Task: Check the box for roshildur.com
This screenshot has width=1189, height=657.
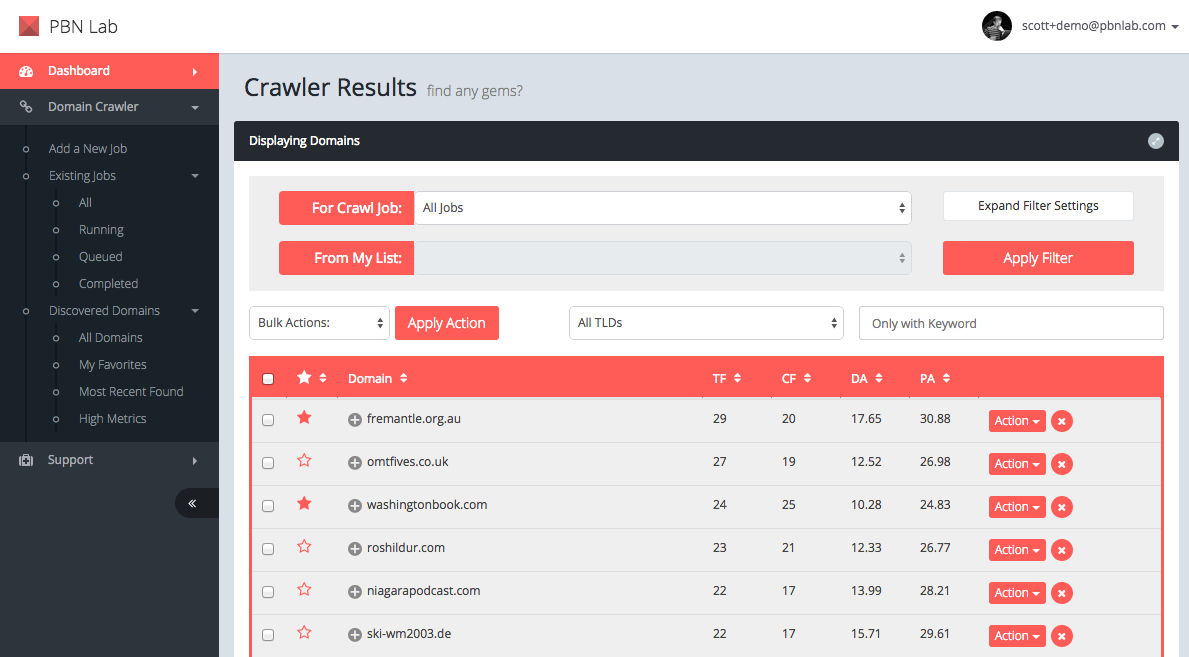Action: click(x=268, y=549)
